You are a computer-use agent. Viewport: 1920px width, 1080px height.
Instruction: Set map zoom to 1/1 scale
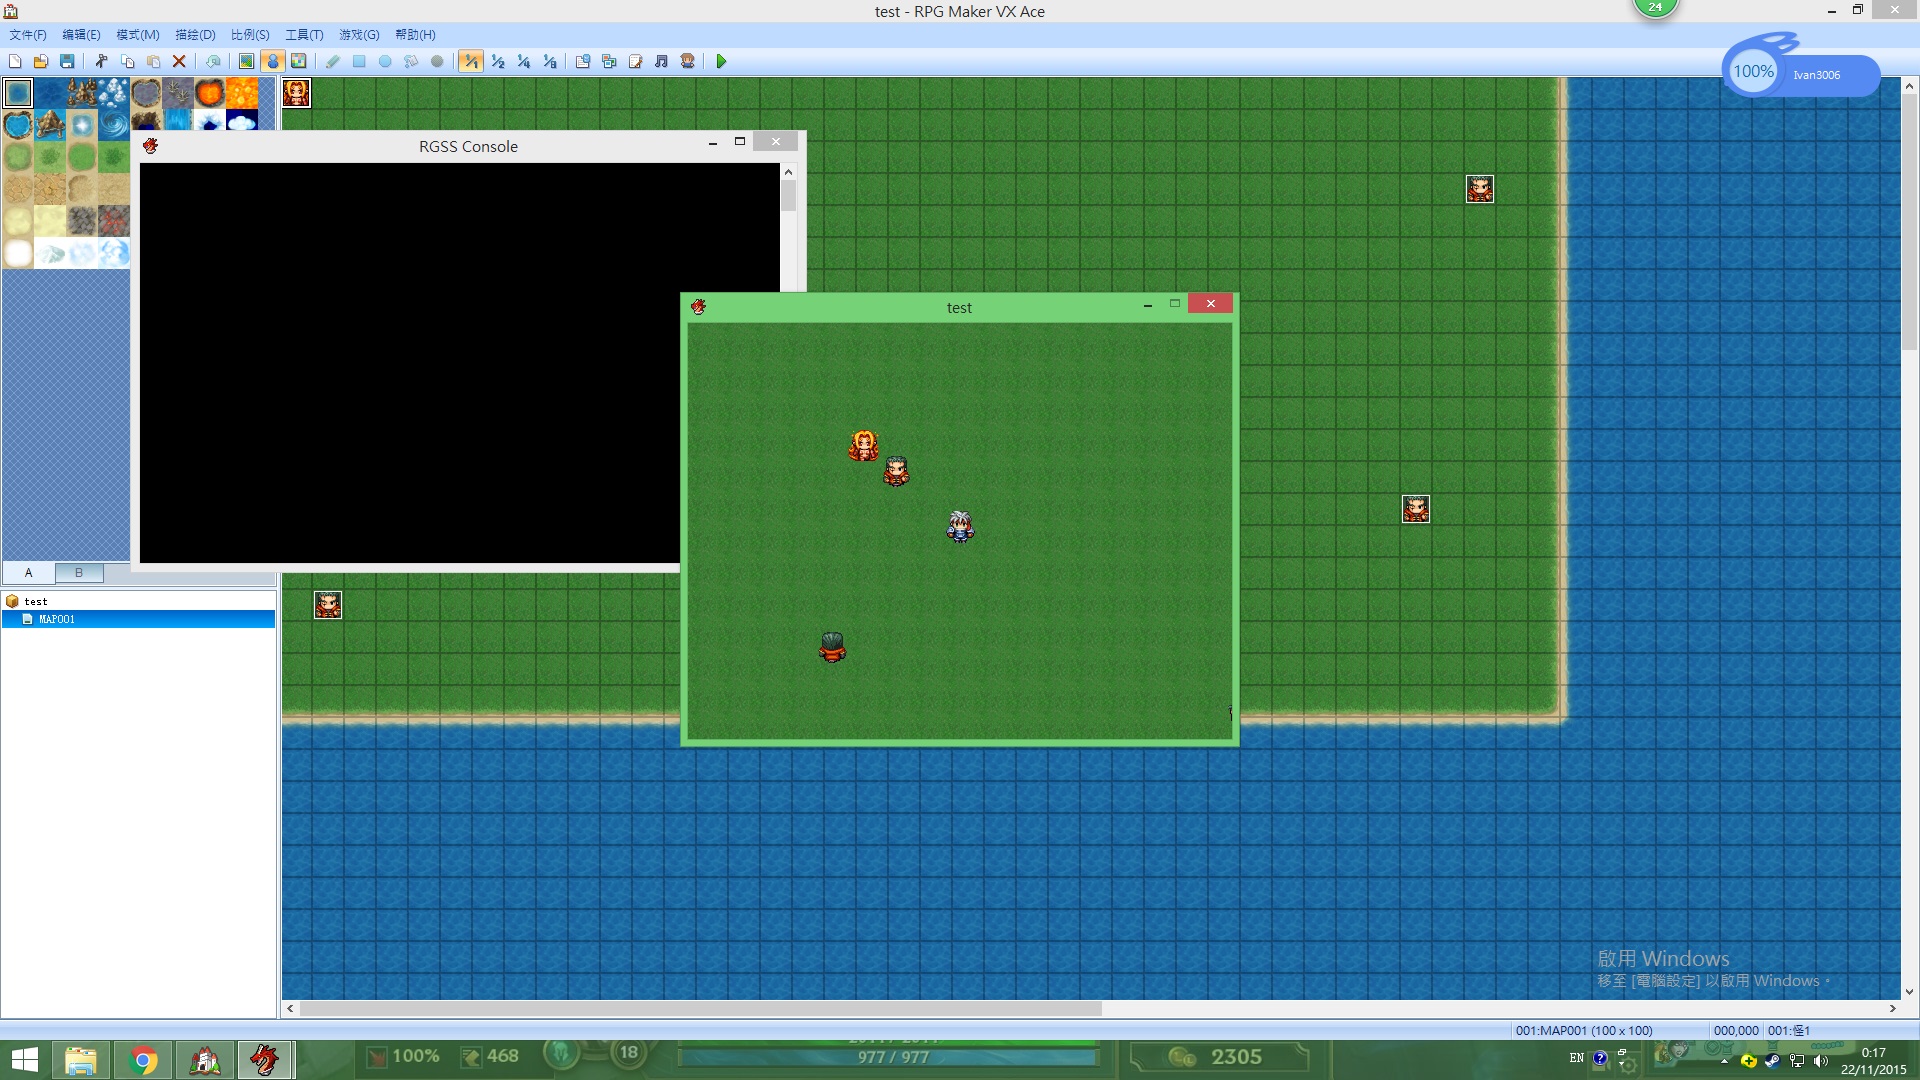coord(471,62)
